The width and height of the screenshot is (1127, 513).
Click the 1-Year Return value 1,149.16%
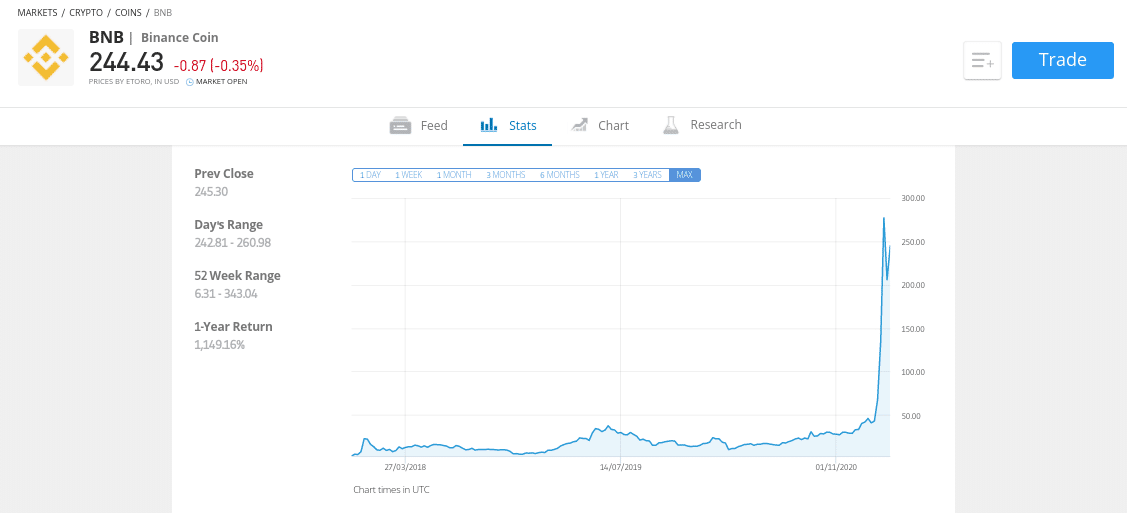pos(219,345)
